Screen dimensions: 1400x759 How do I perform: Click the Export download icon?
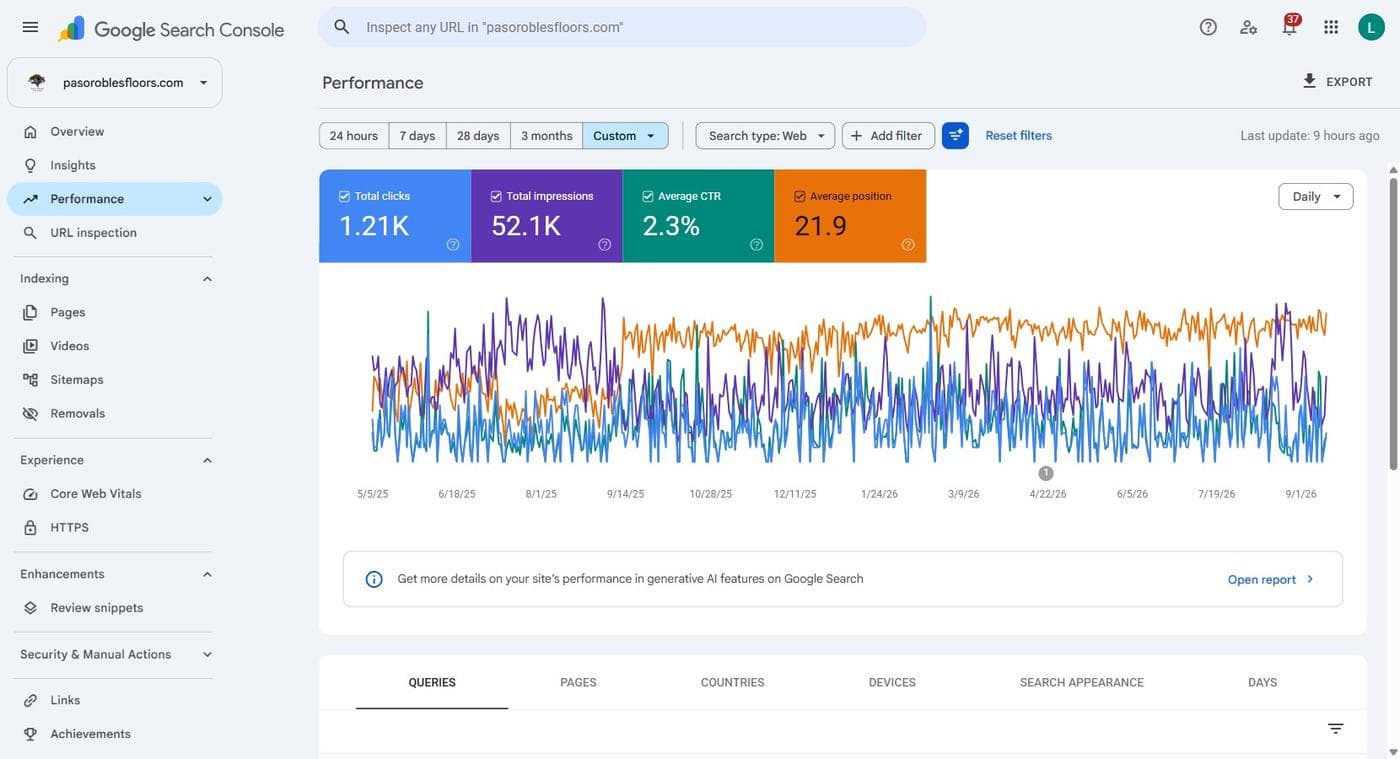(1309, 81)
